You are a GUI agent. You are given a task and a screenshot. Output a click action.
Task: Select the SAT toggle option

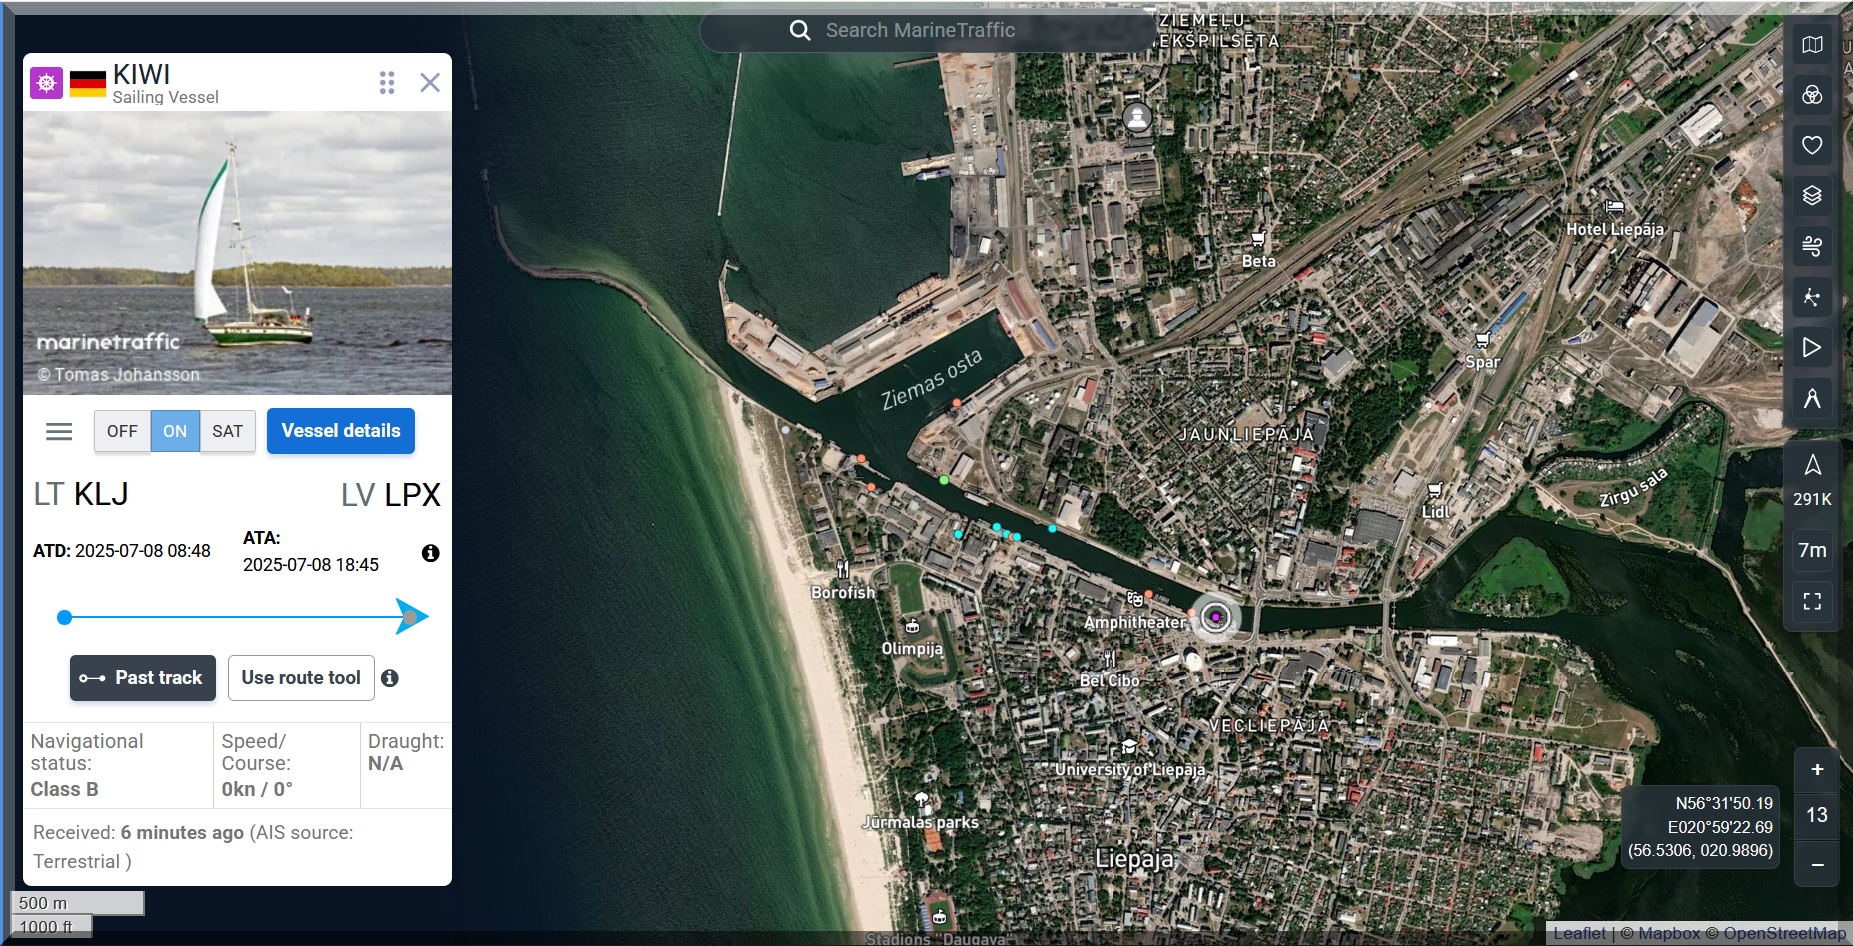pyautogui.click(x=227, y=431)
